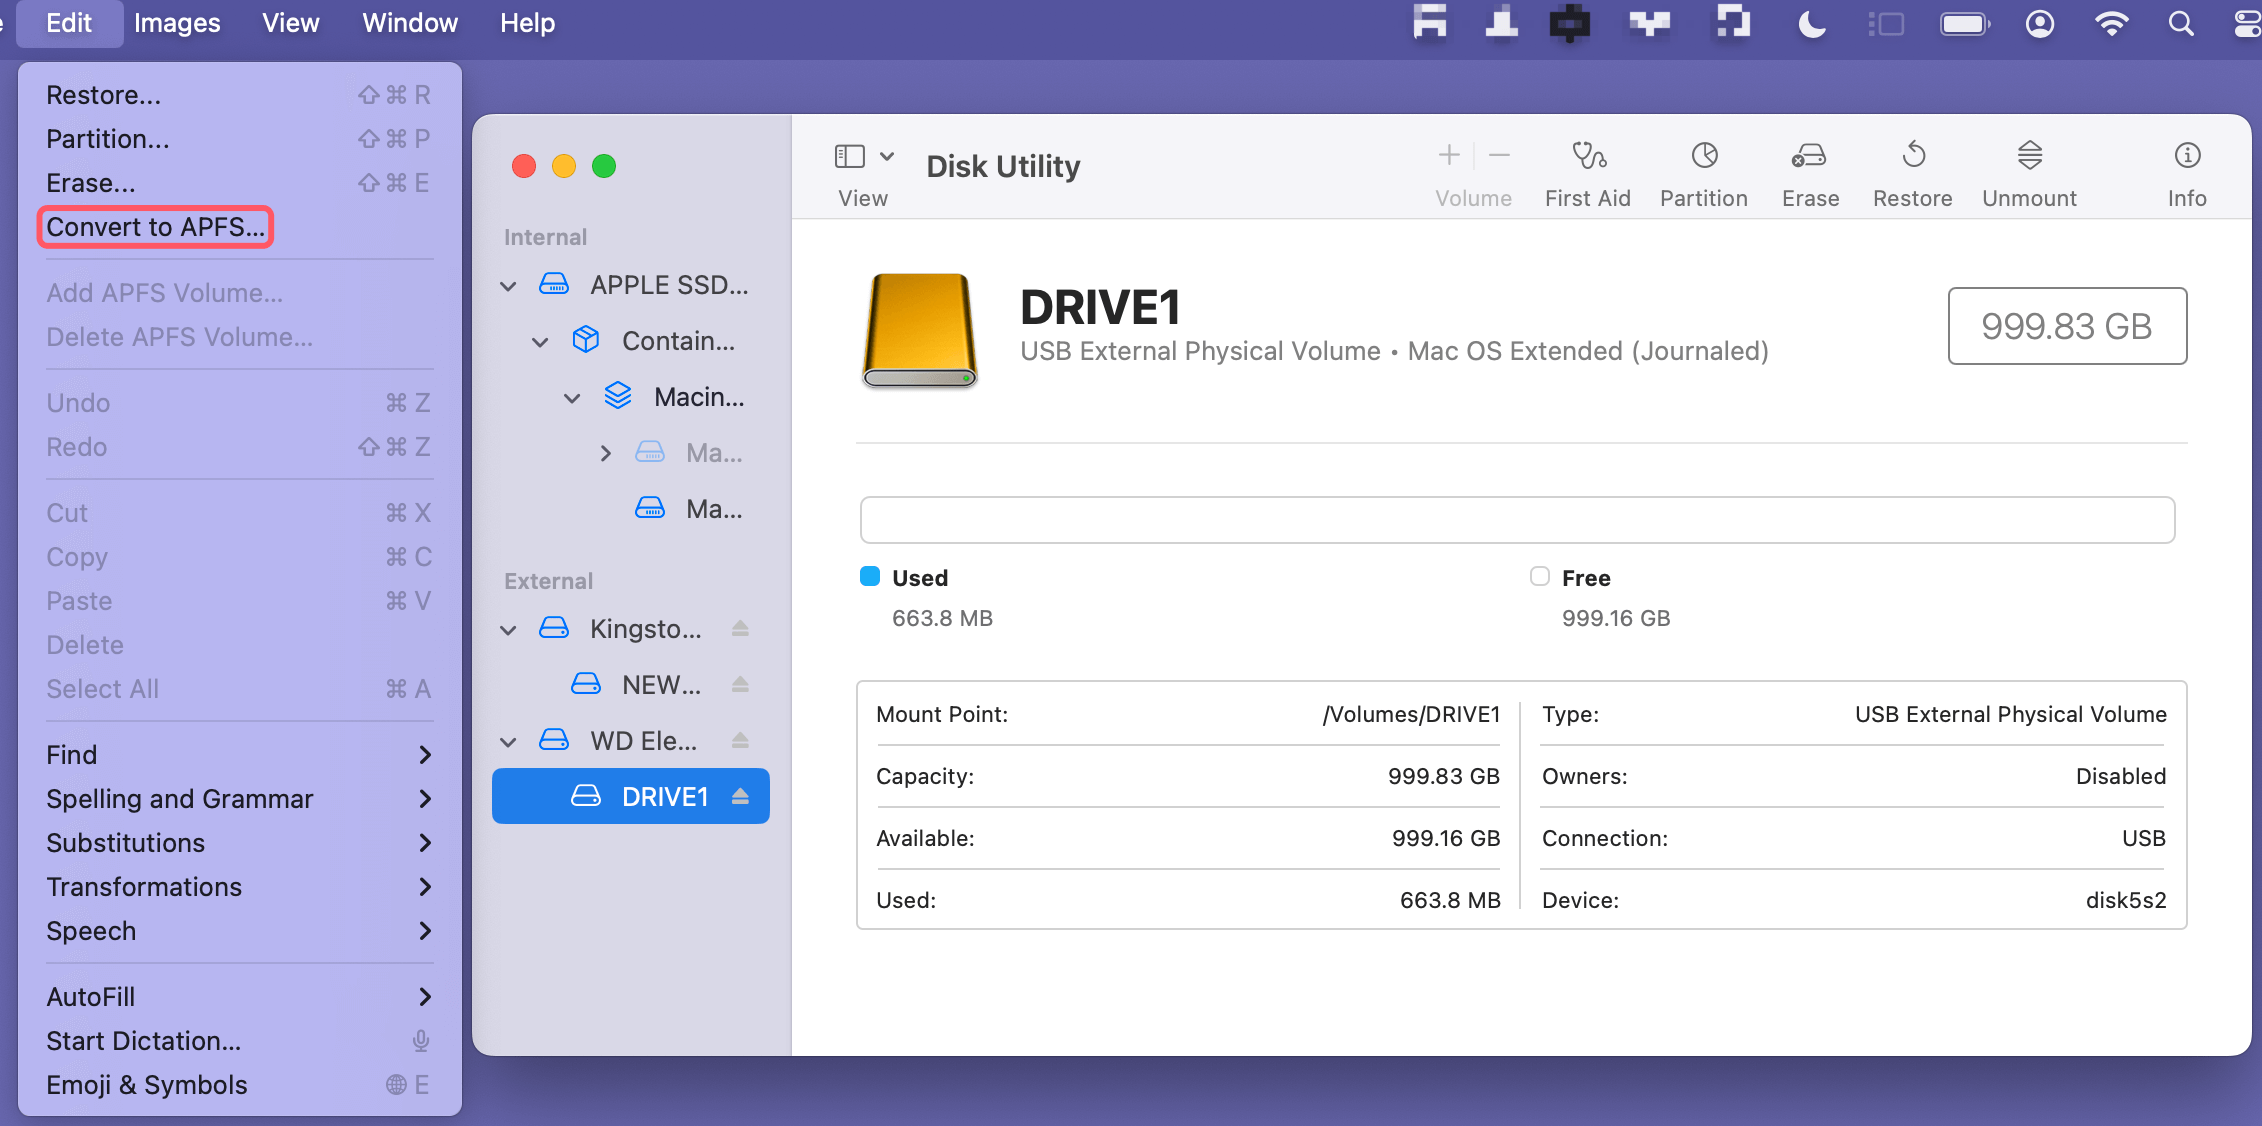Eject the DRIVE1 volume
2262x1126 pixels.
point(740,796)
